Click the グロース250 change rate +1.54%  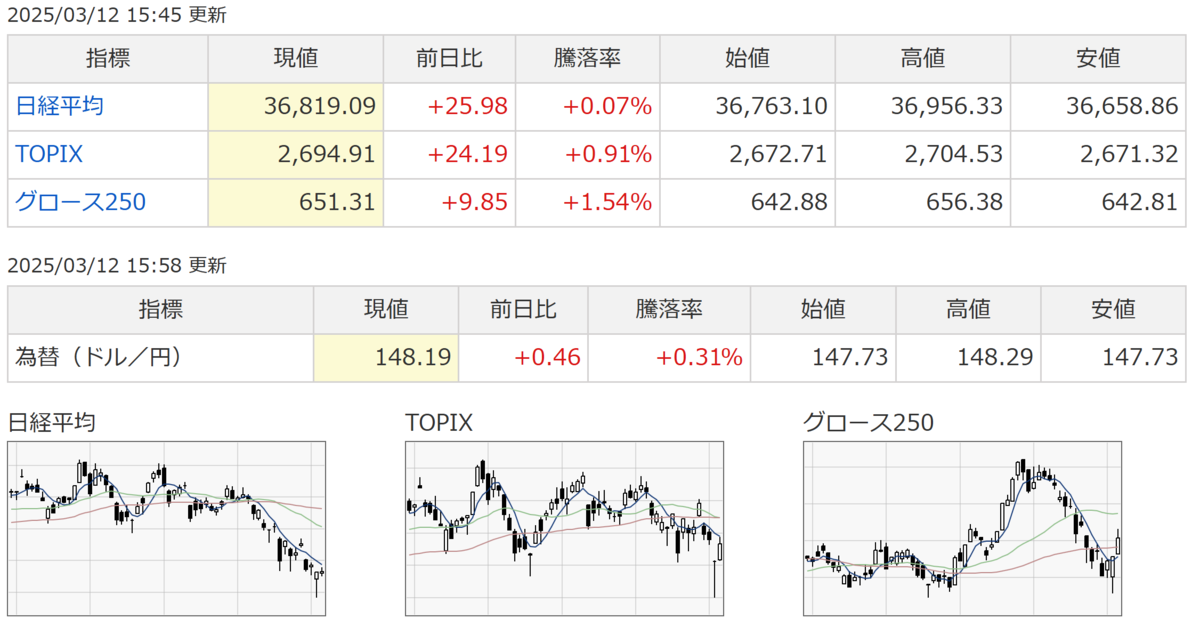point(608,202)
